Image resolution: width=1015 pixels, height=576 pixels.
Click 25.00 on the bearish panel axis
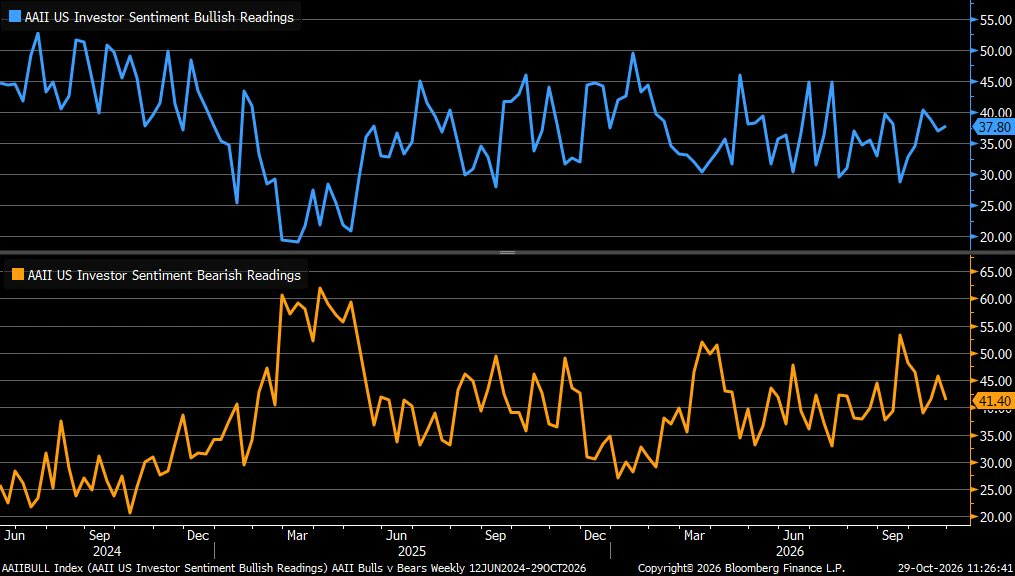click(x=996, y=490)
